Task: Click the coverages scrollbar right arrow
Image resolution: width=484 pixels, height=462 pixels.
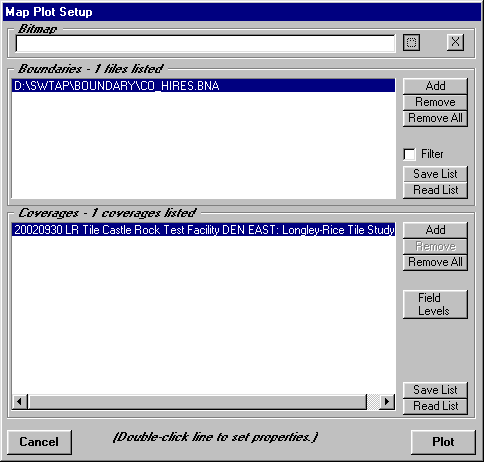Action: tap(387, 401)
